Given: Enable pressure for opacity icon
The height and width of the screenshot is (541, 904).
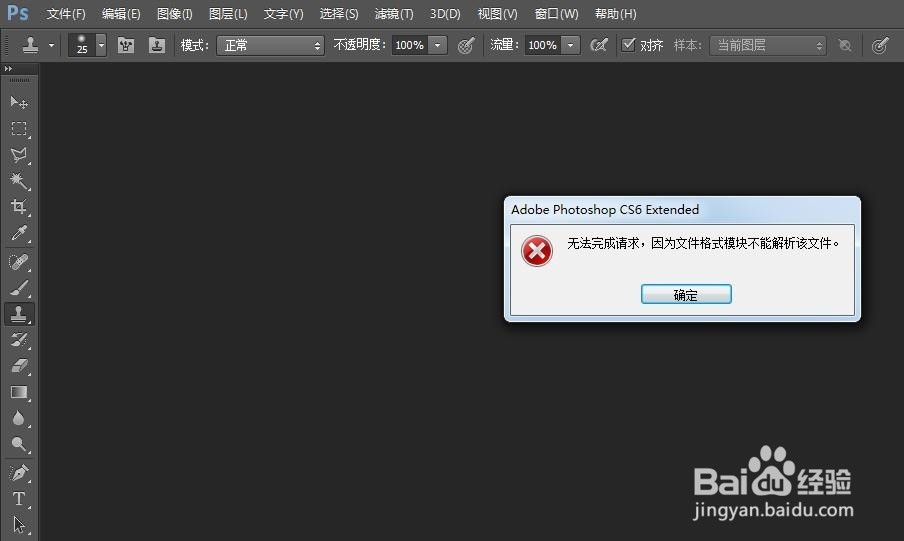Looking at the screenshot, I should tap(466, 45).
